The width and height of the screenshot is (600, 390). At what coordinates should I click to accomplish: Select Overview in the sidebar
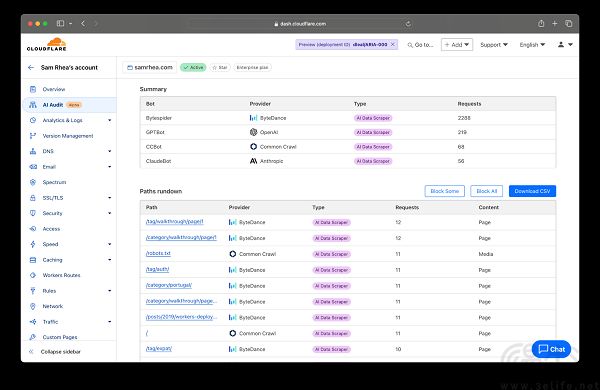[x=54, y=89]
